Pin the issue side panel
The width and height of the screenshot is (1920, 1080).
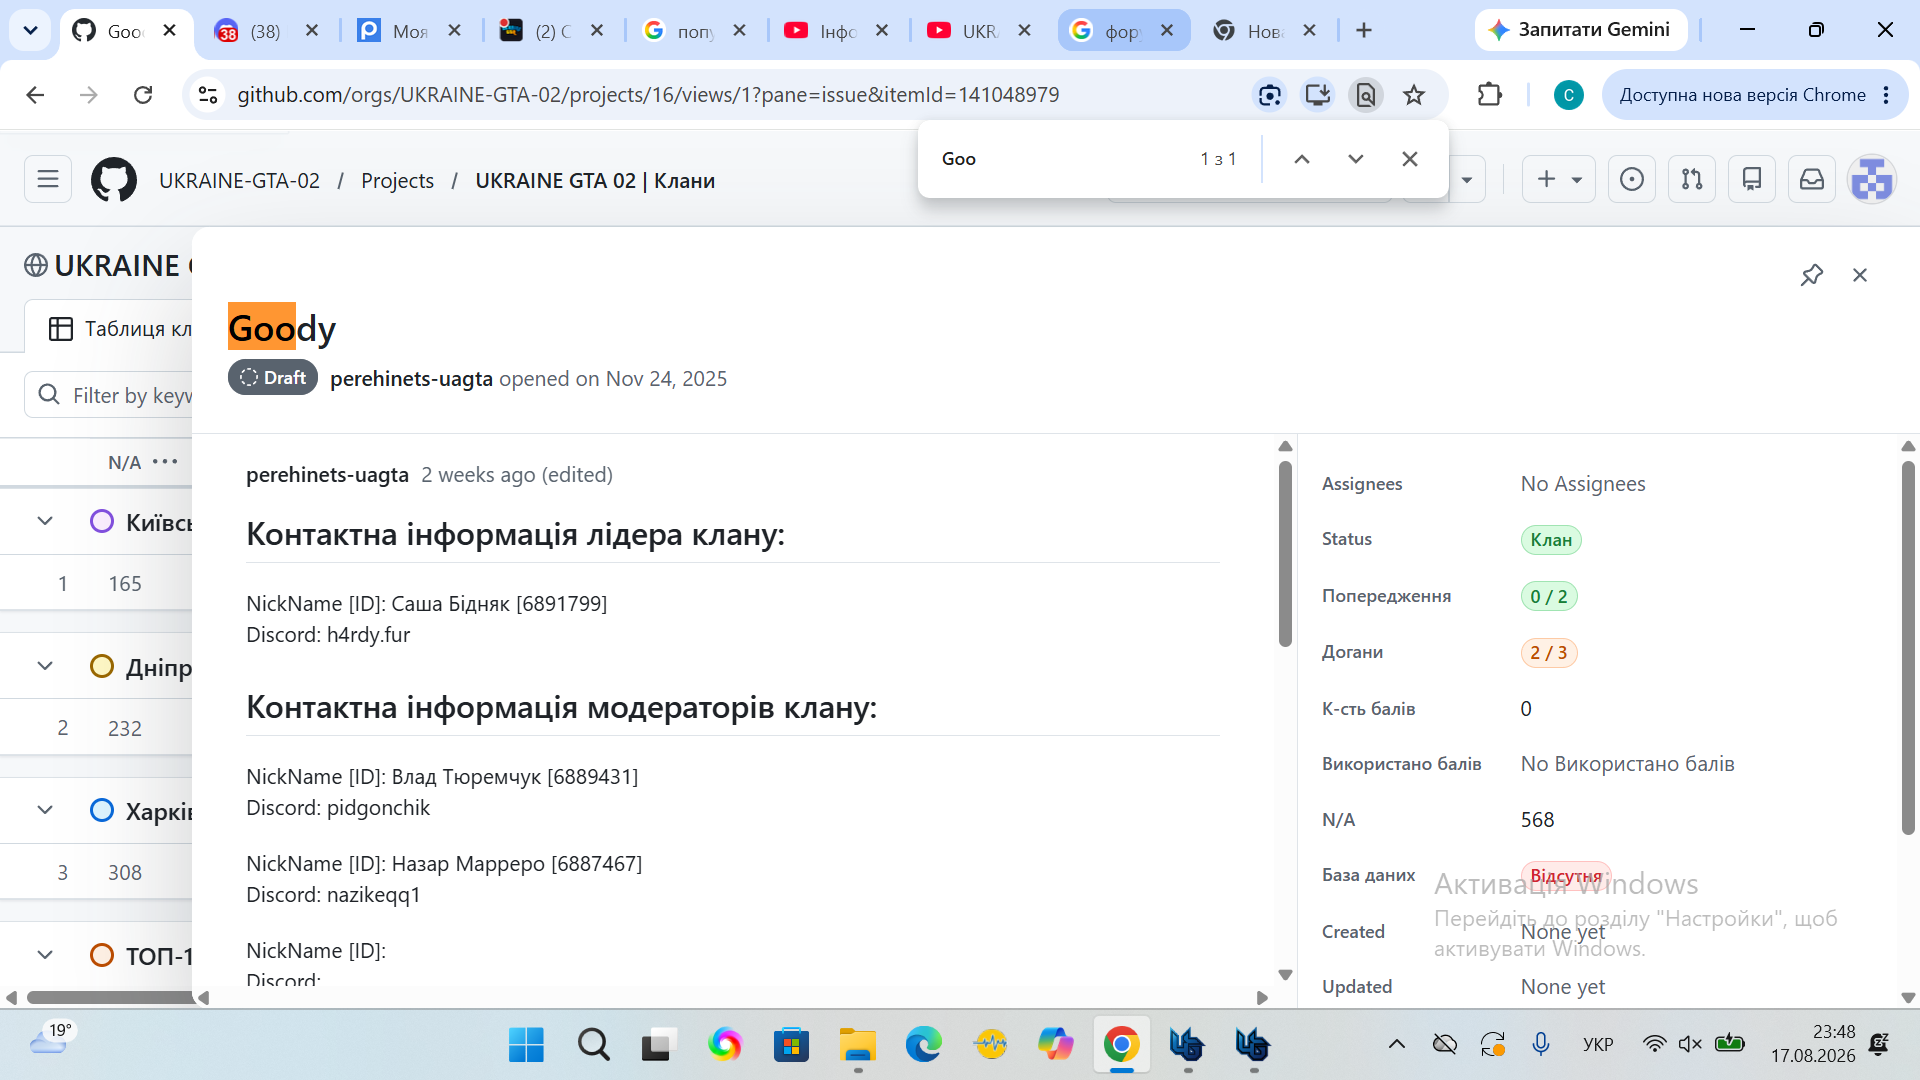coord(1812,275)
